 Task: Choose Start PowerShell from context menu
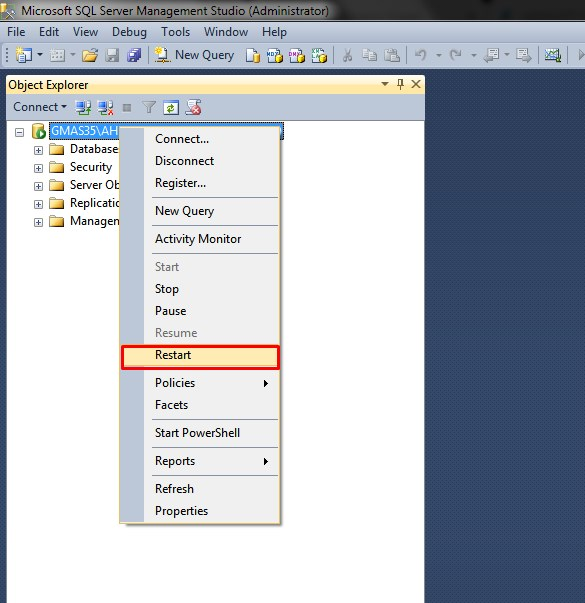click(x=200, y=433)
